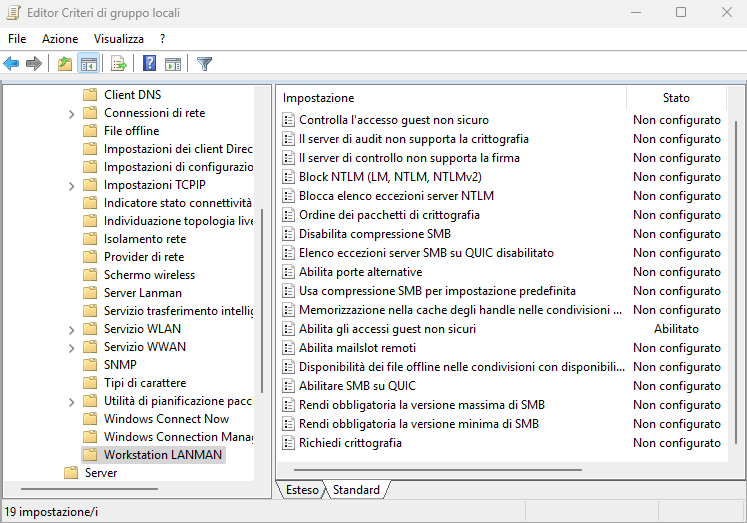This screenshot has height=523, width=747.
Task: Select Windows Connection Manager tree item
Action: point(178,437)
